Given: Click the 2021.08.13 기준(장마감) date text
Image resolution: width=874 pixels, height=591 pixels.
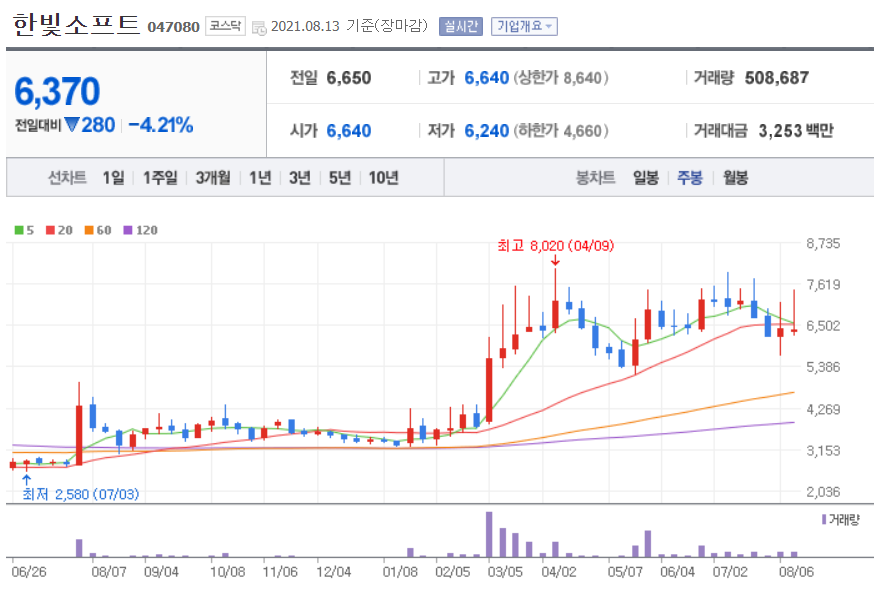Looking at the screenshot, I should point(349,26).
